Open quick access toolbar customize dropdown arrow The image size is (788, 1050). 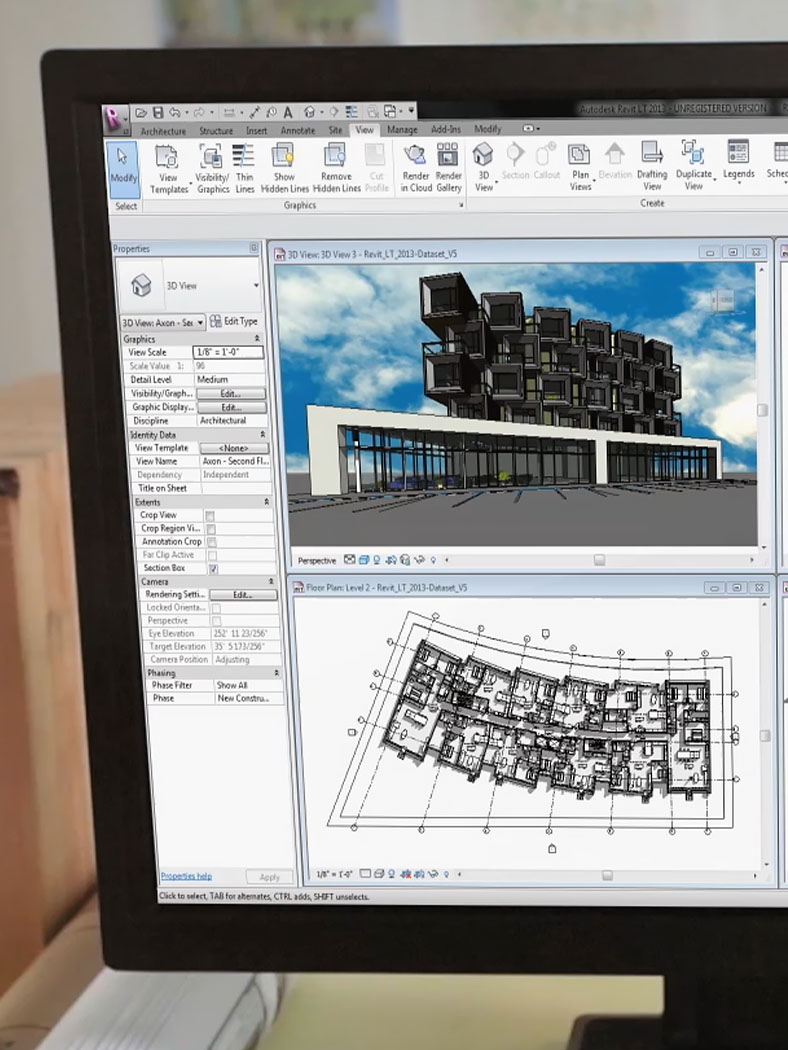[x=411, y=110]
